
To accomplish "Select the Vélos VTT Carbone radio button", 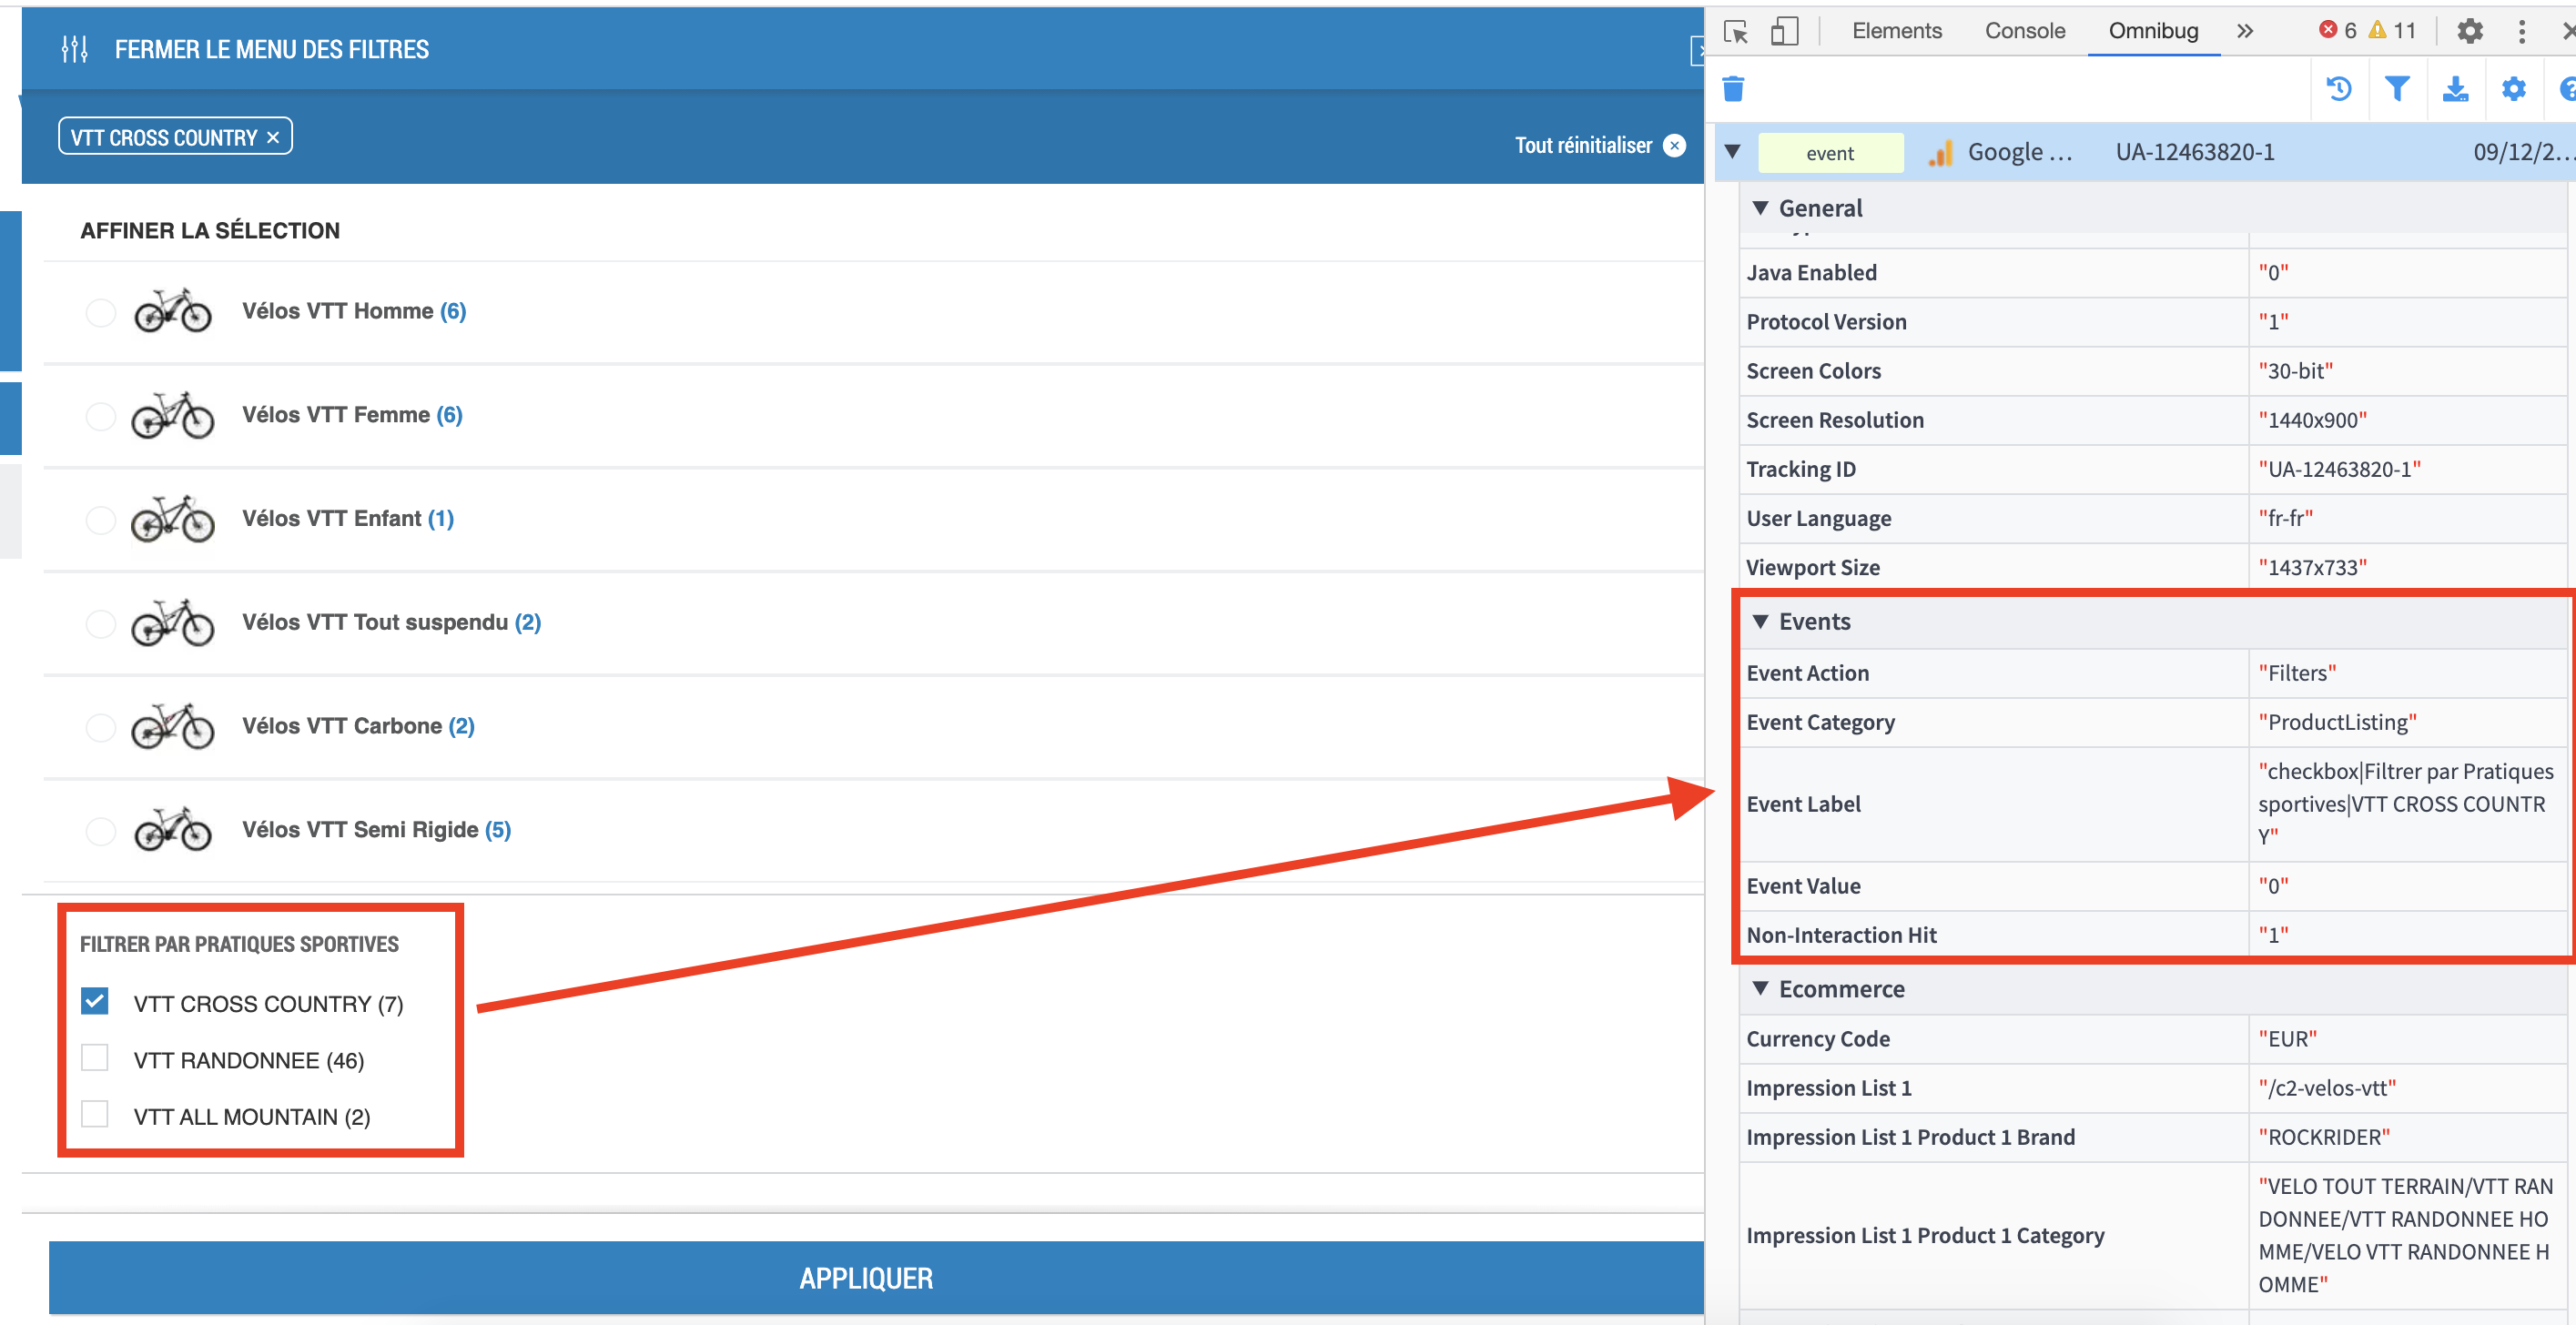I will [x=100, y=727].
